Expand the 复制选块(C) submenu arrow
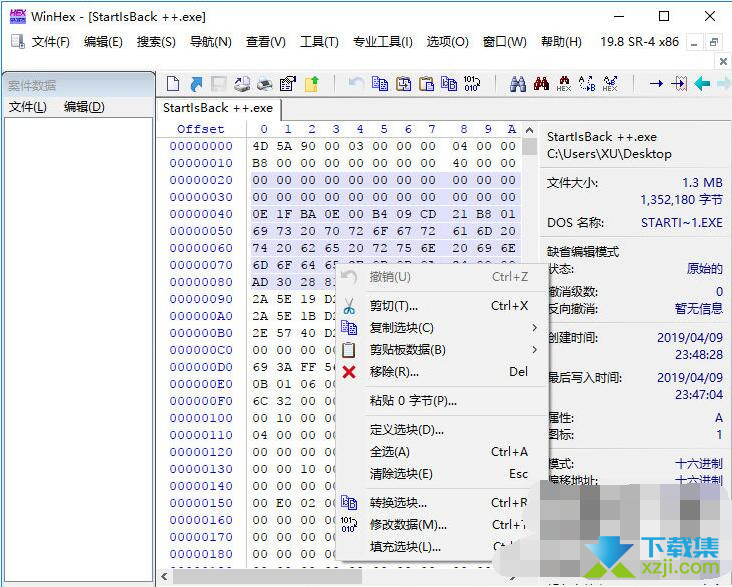 [535, 328]
